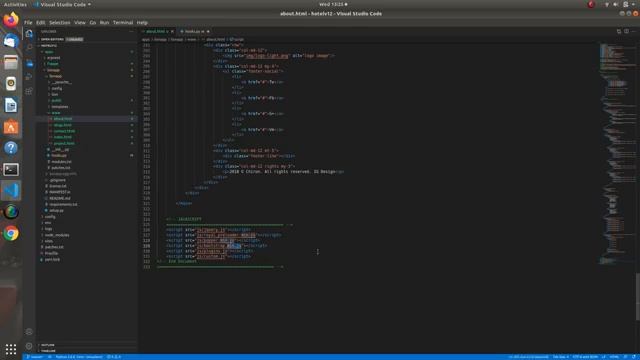
Task: Open Explorer panel's more actions ellipsis
Action: coord(131,31)
